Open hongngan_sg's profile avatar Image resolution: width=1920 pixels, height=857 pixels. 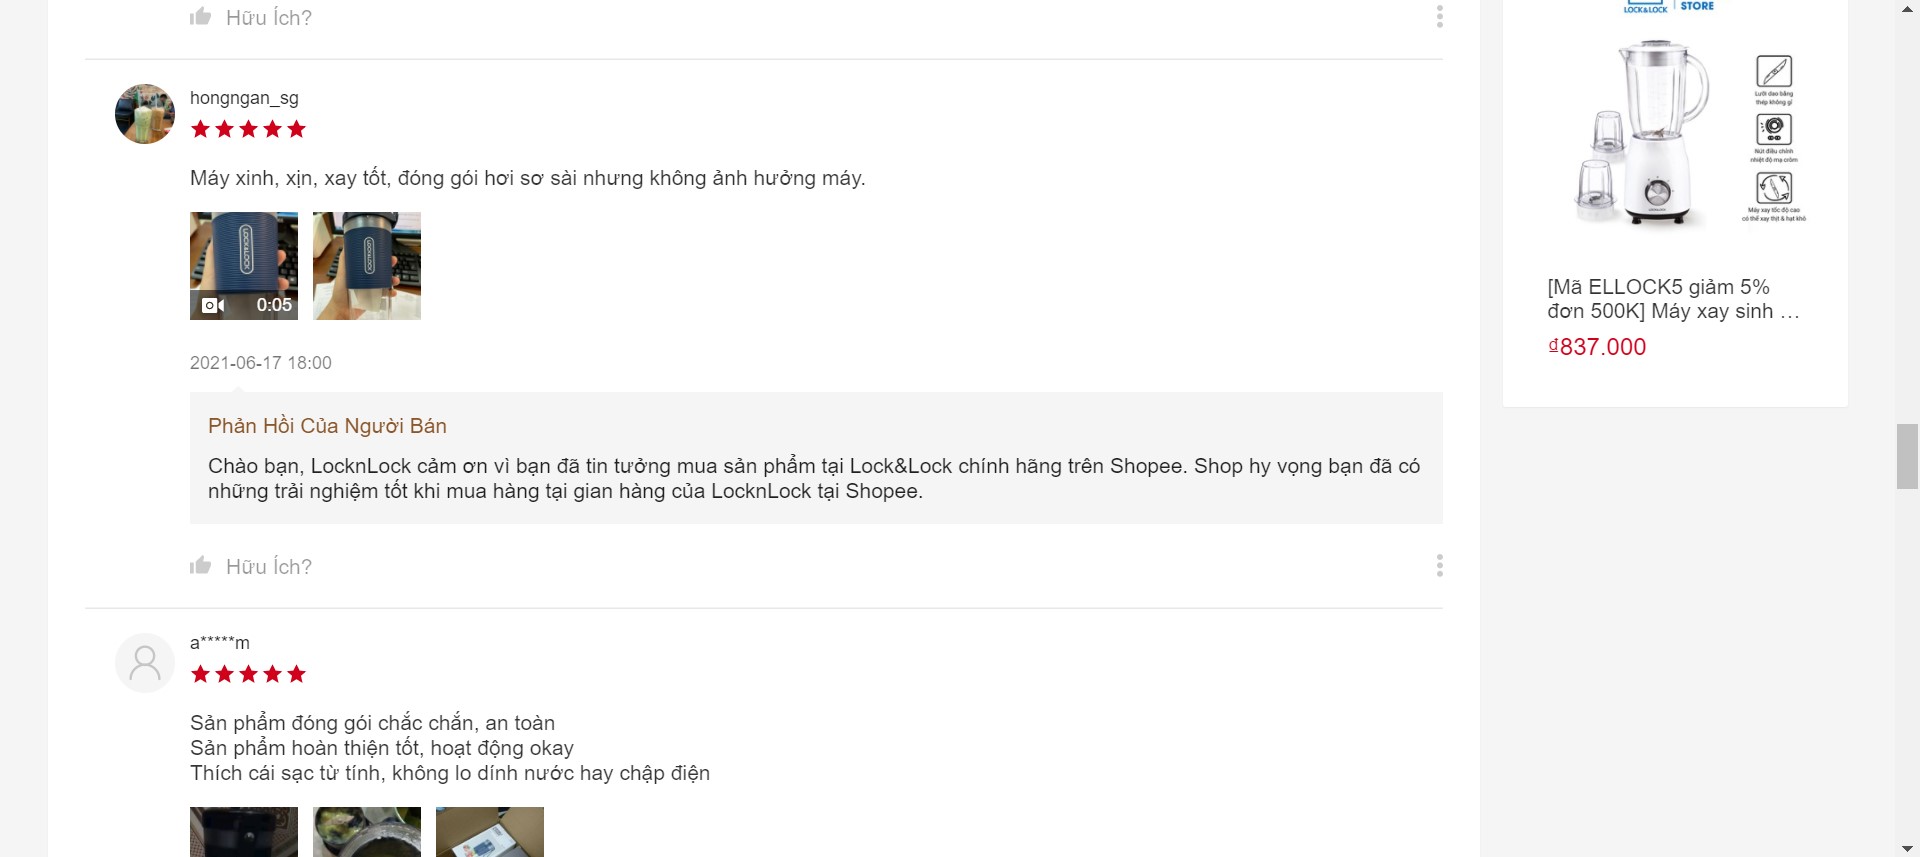click(145, 114)
